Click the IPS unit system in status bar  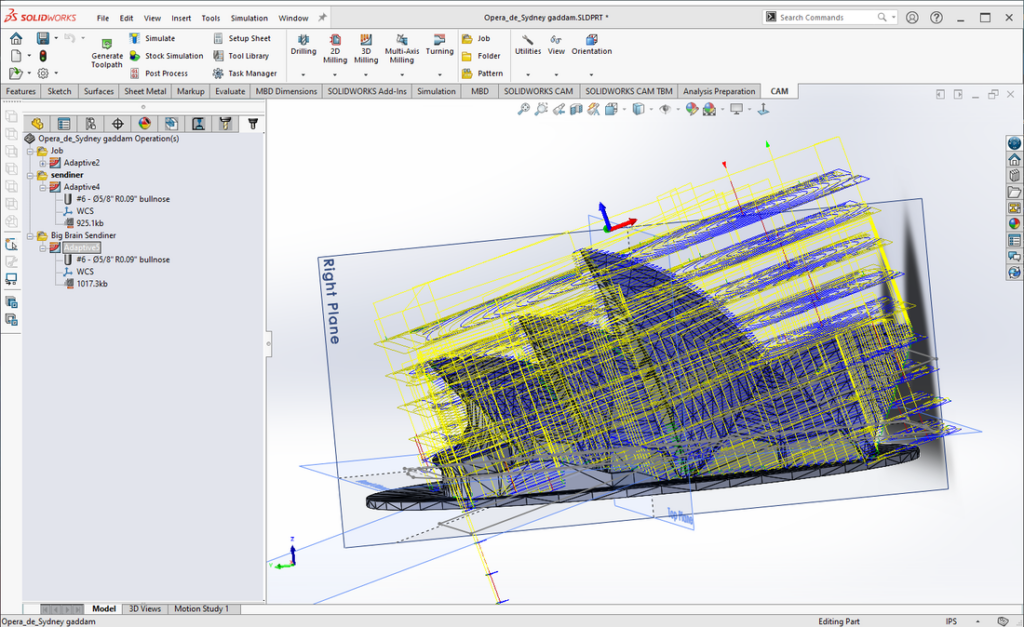coord(952,621)
